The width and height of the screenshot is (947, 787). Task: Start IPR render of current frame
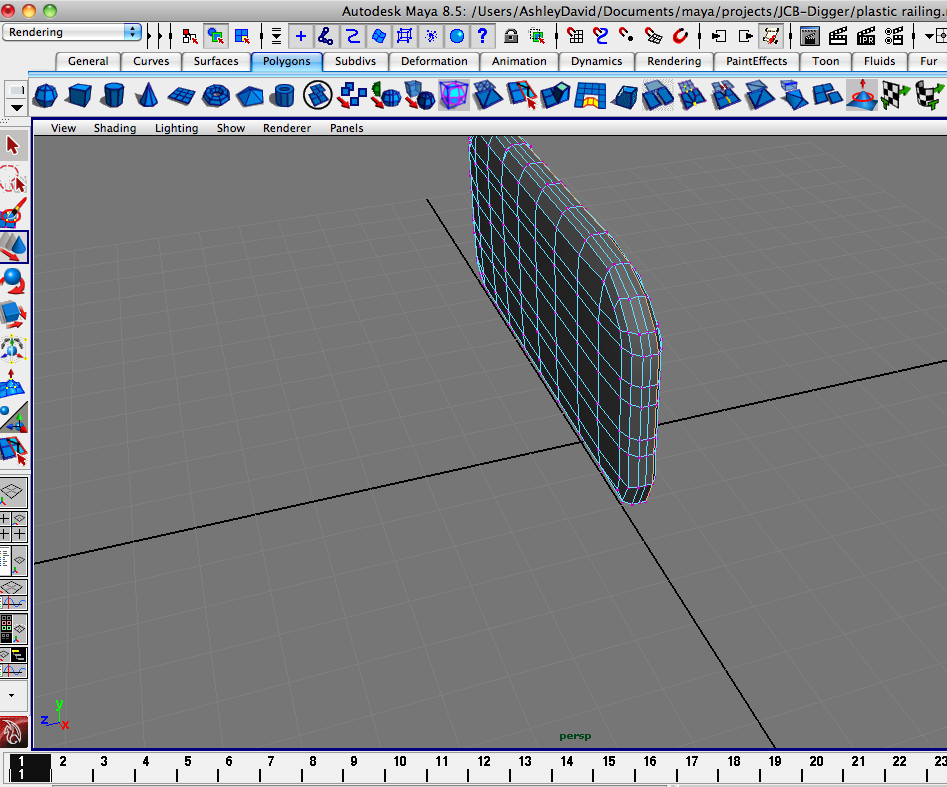865,36
